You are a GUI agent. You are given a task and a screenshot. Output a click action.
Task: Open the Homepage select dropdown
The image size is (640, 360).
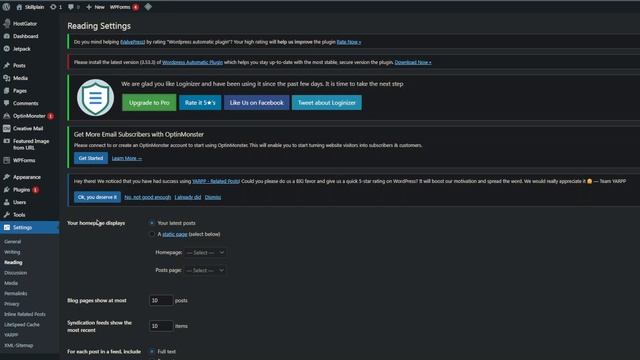205,253
